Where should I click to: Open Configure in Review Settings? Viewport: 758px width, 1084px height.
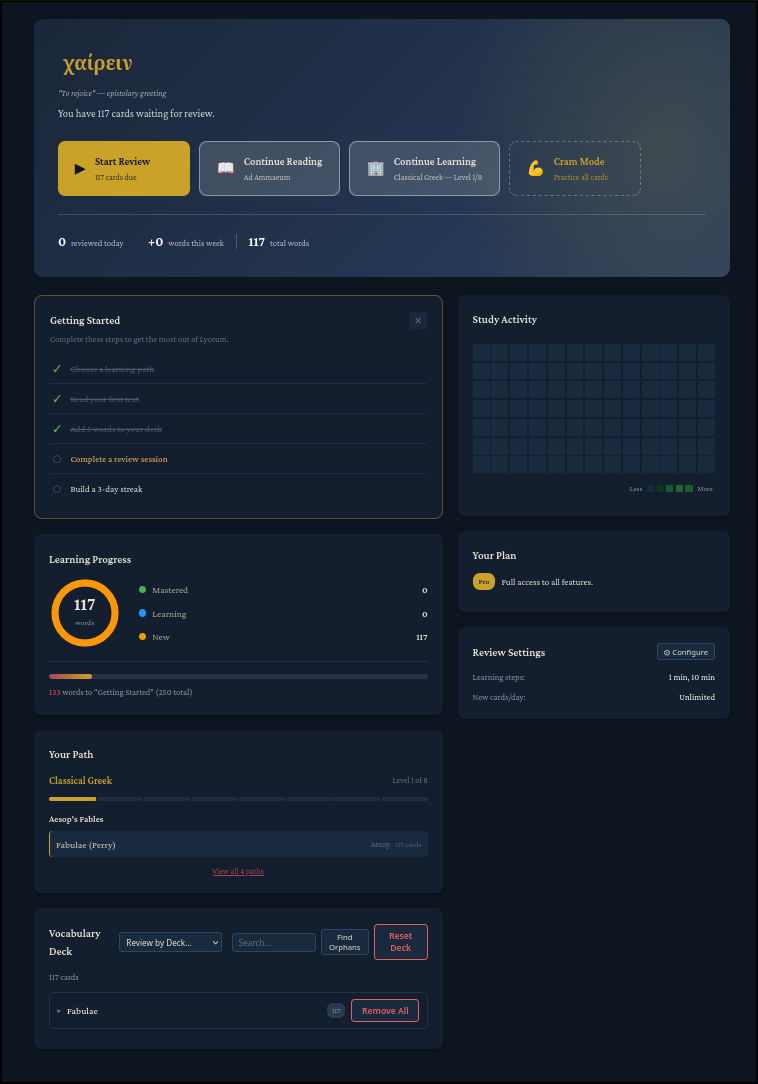686,652
